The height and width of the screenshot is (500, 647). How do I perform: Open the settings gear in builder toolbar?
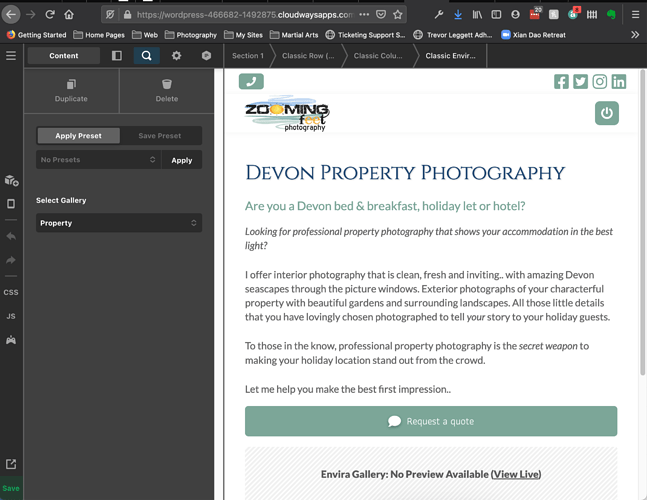click(176, 56)
